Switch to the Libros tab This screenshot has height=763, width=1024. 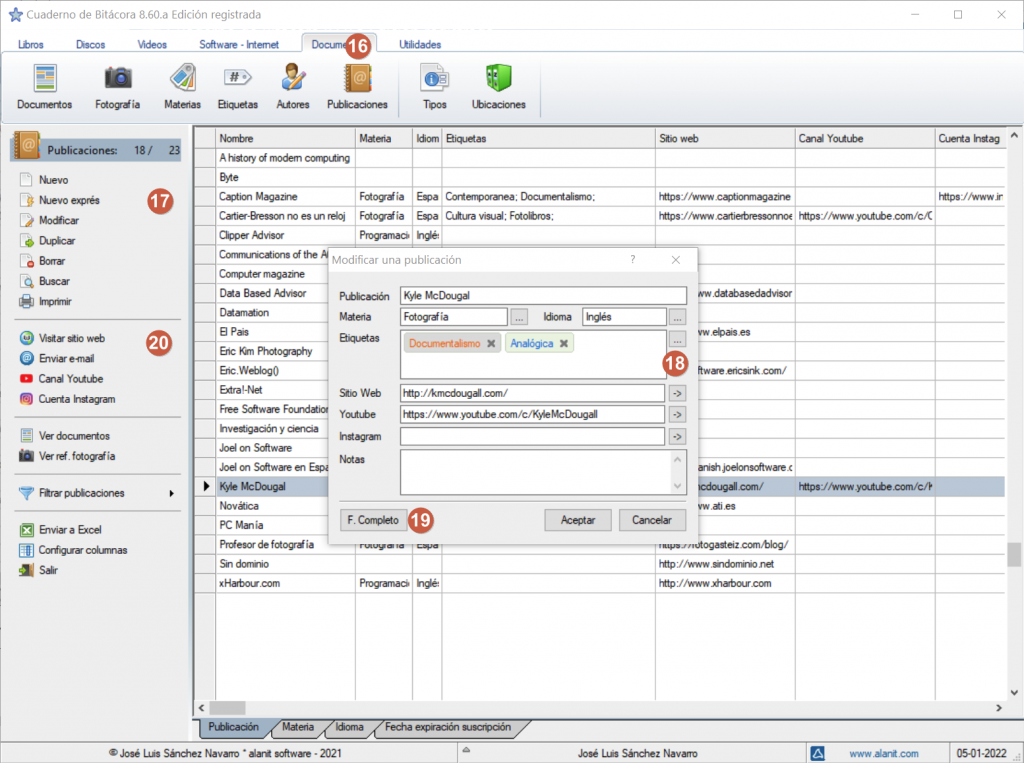[x=31, y=44]
